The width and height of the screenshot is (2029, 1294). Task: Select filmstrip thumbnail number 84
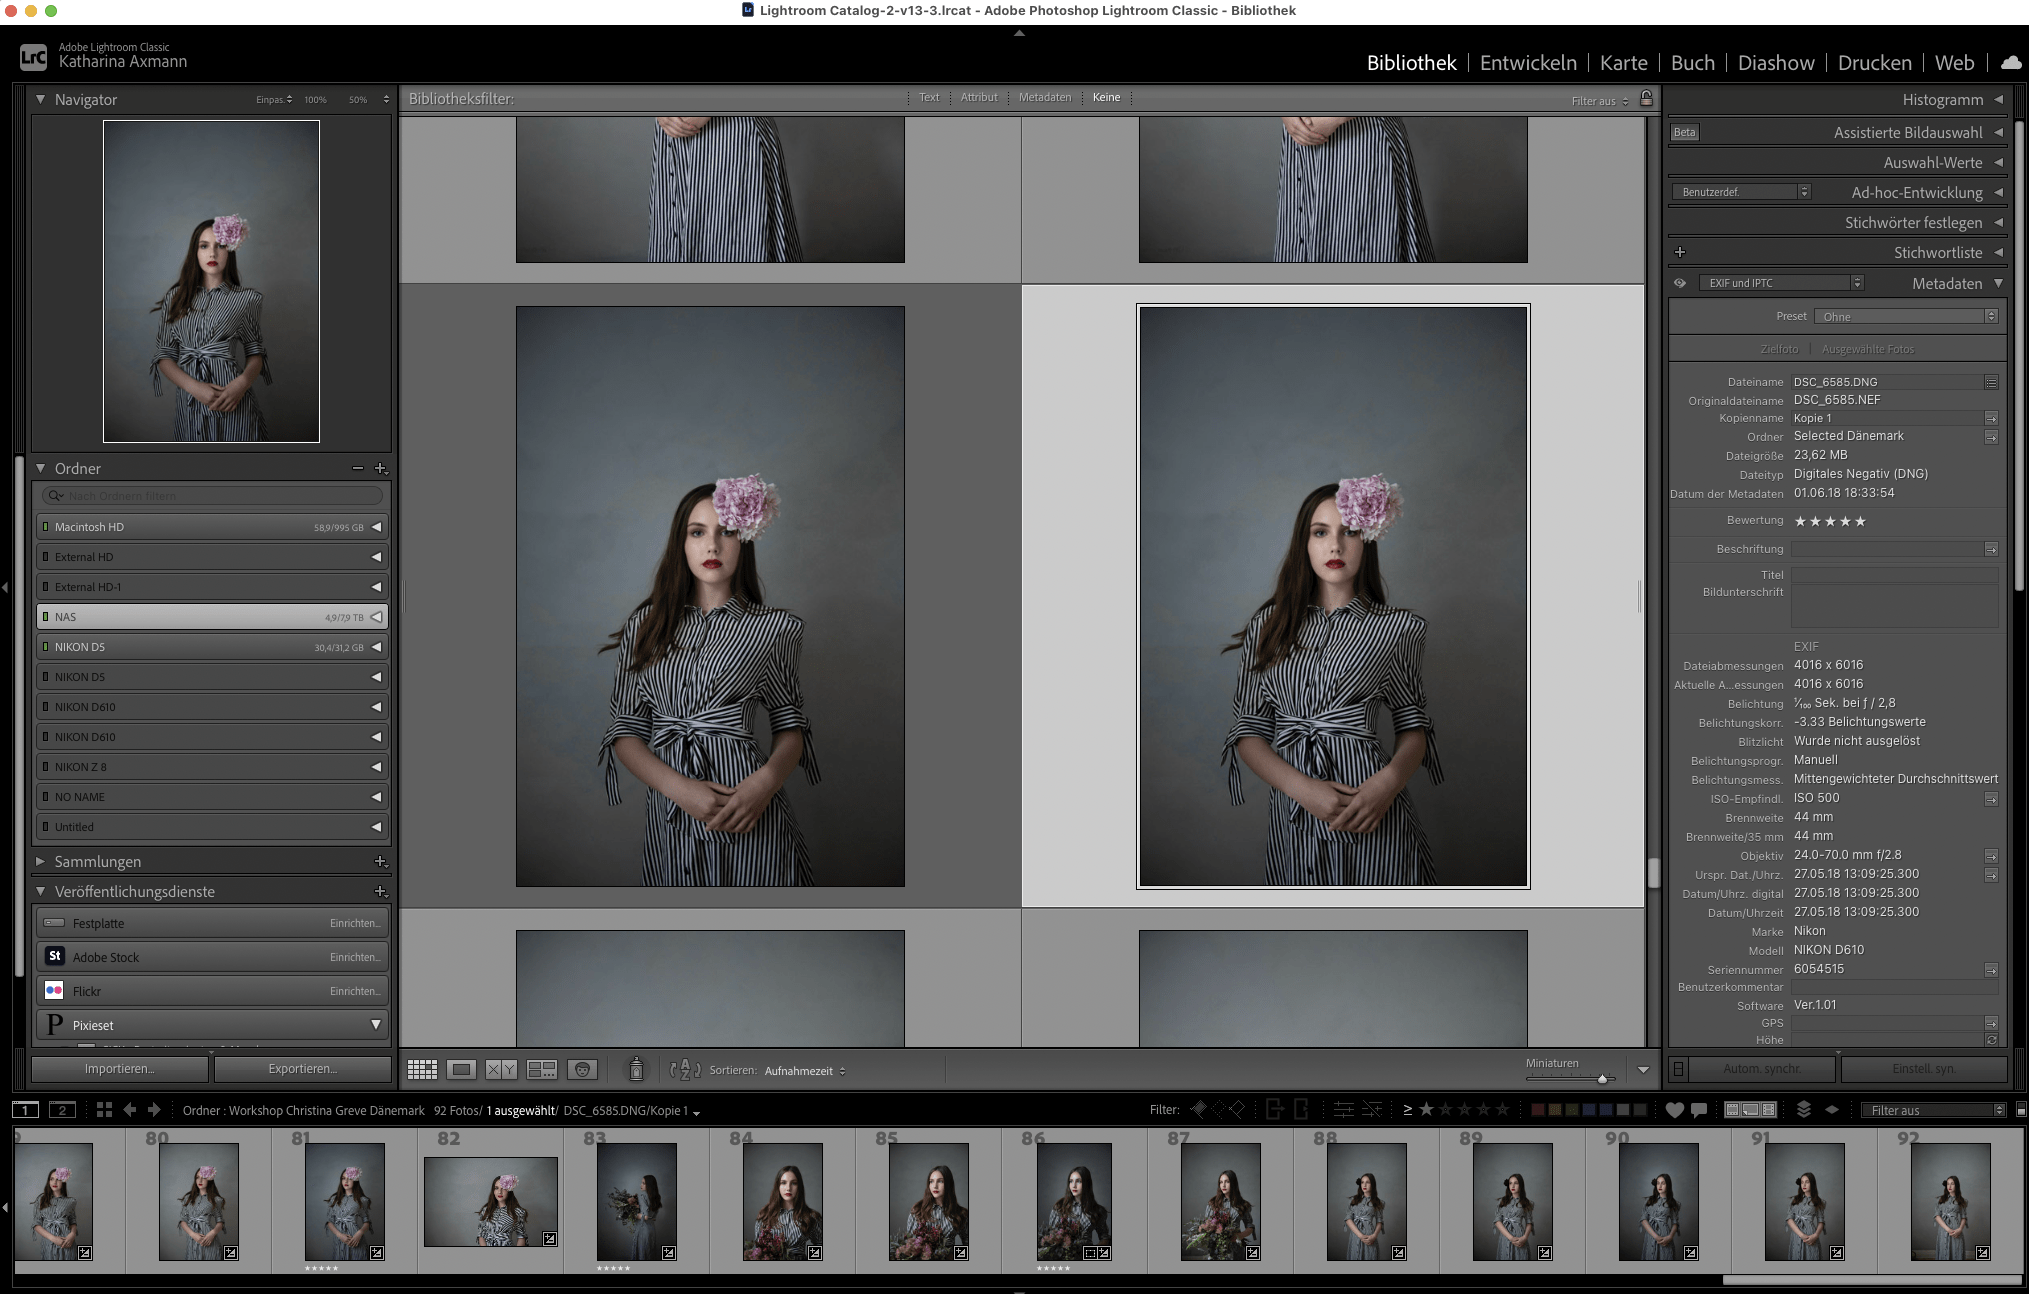pyautogui.click(x=782, y=1200)
